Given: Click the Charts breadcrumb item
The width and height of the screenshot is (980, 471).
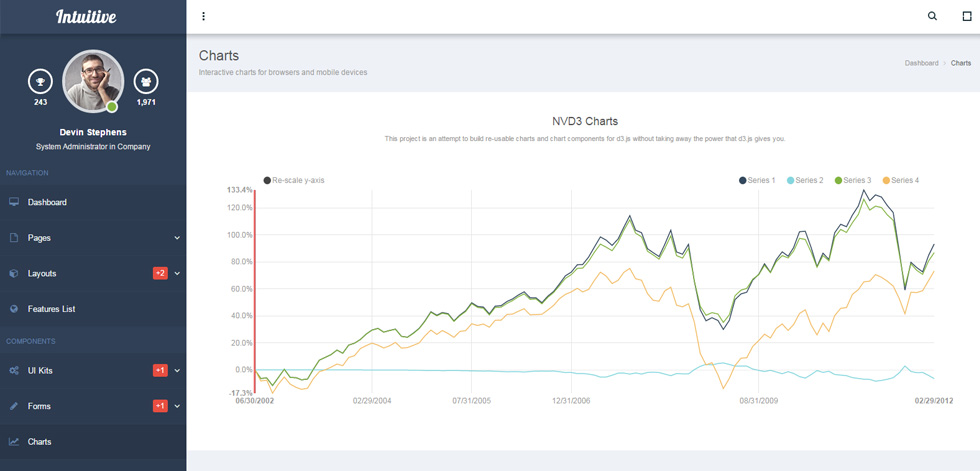Looking at the screenshot, I should pos(961,63).
